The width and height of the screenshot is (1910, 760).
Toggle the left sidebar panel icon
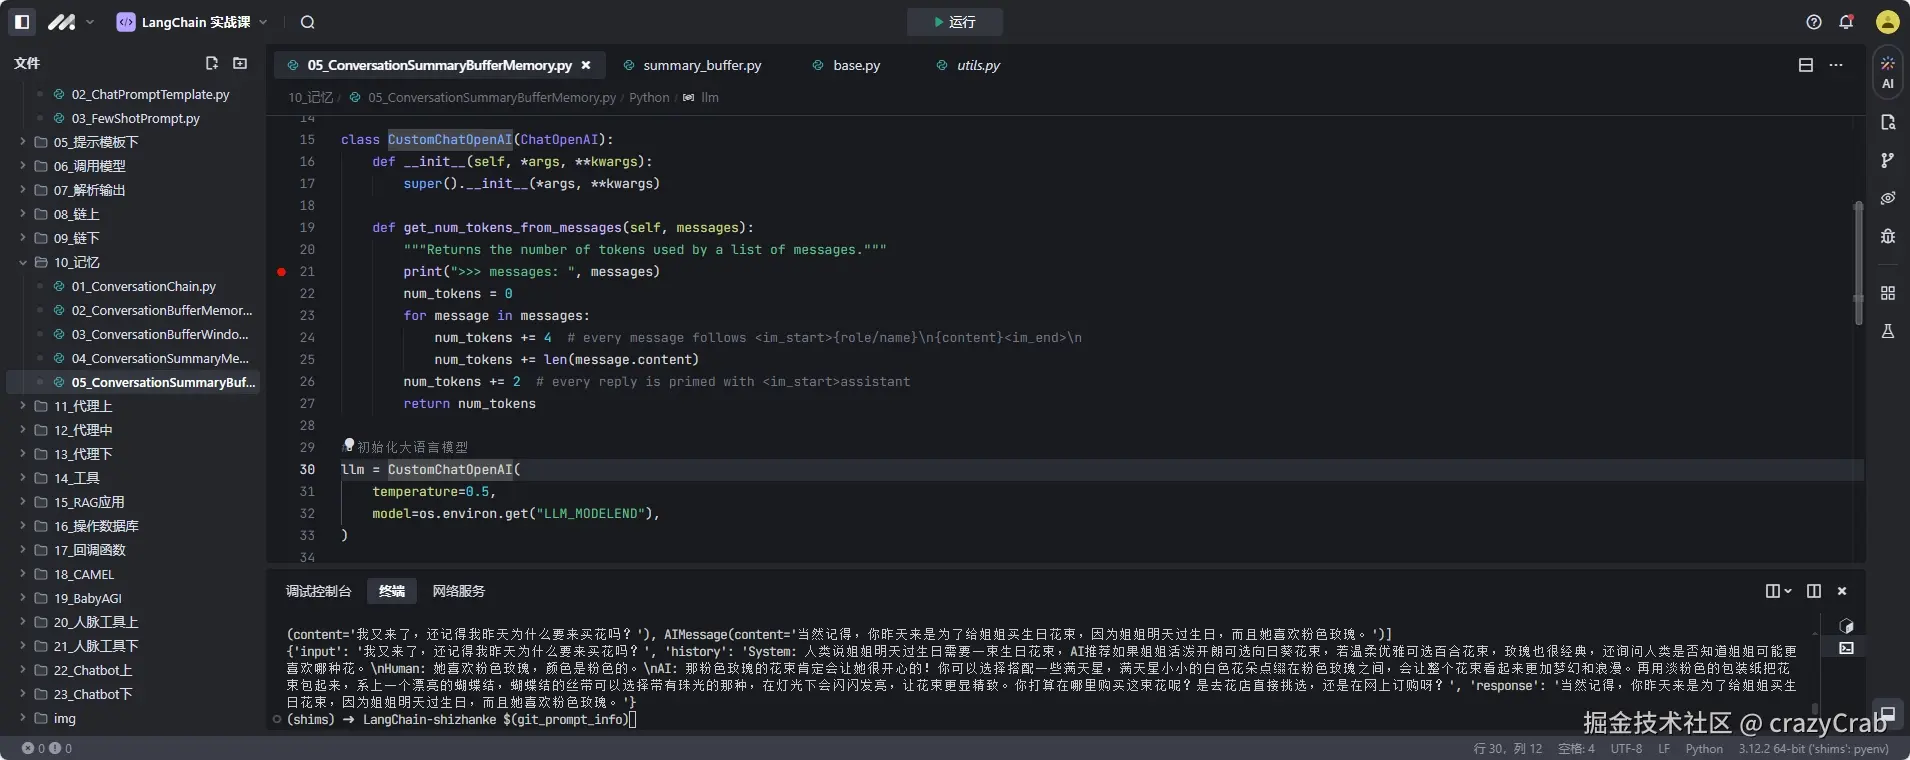coord(22,22)
